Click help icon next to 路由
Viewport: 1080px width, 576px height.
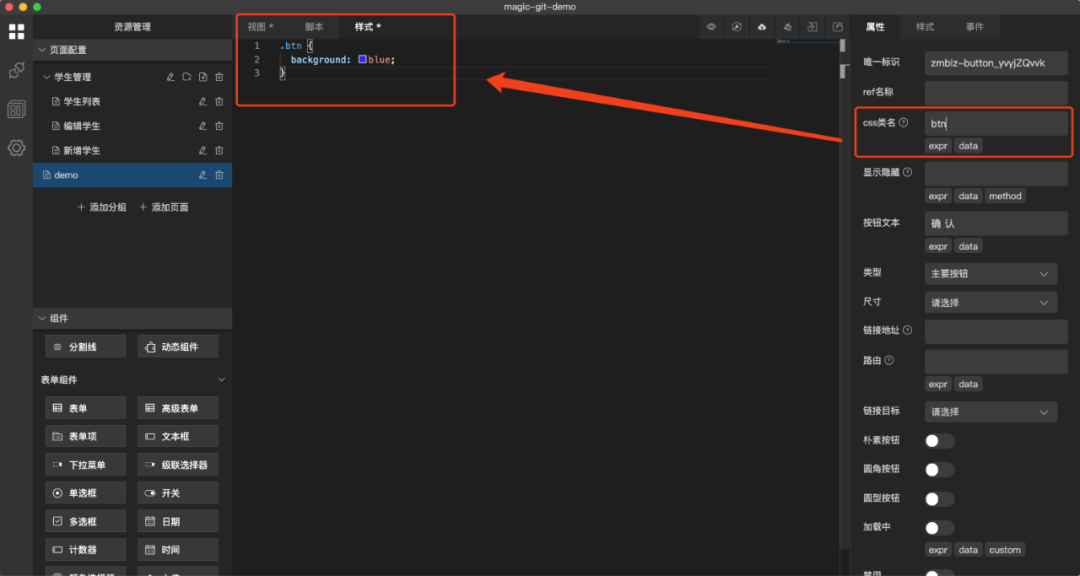pyautogui.click(x=889, y=360)
